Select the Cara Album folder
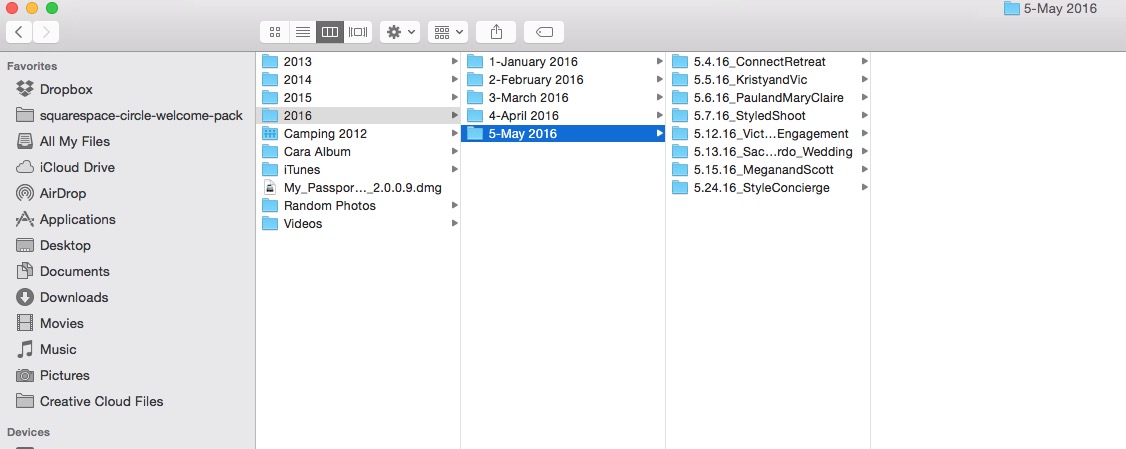Viewport: 1126px width, 449px height. click(358, 152)
